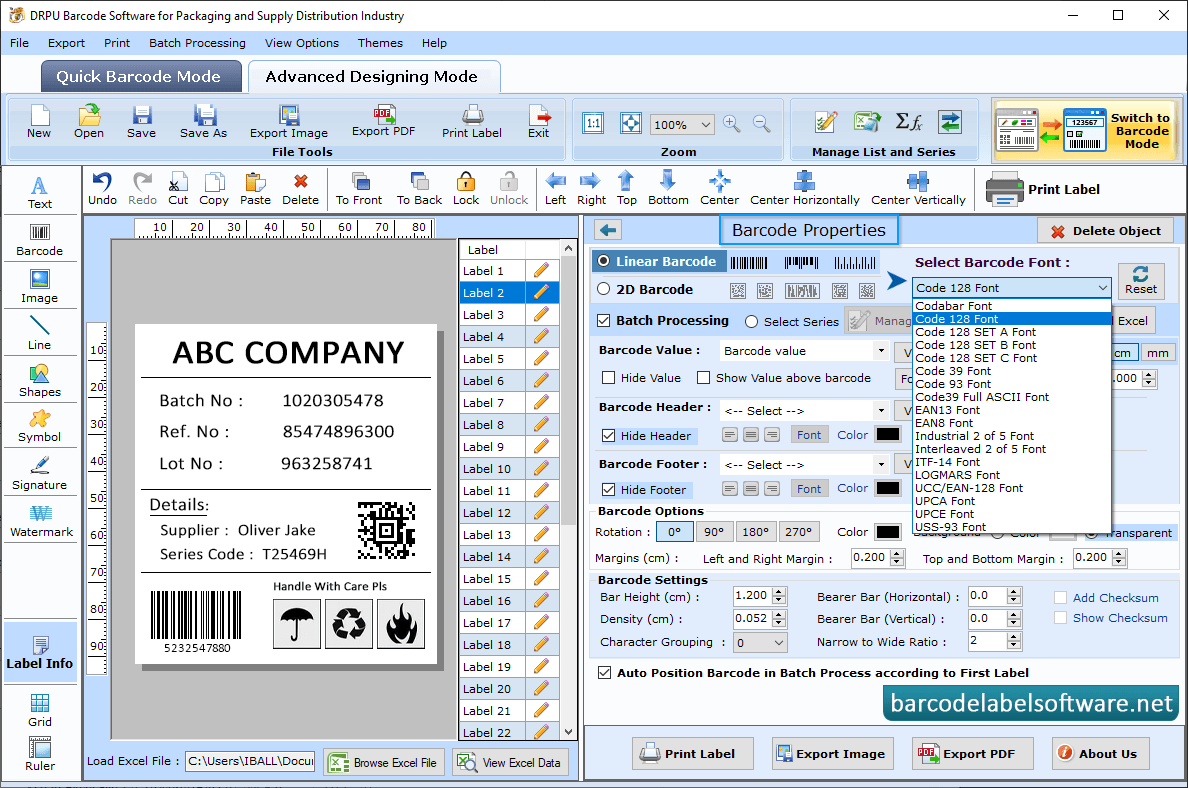Toggle the Batch Processing checkbox
The height and width of the screenshot is (788, 1188).
[x=604, y=321]
